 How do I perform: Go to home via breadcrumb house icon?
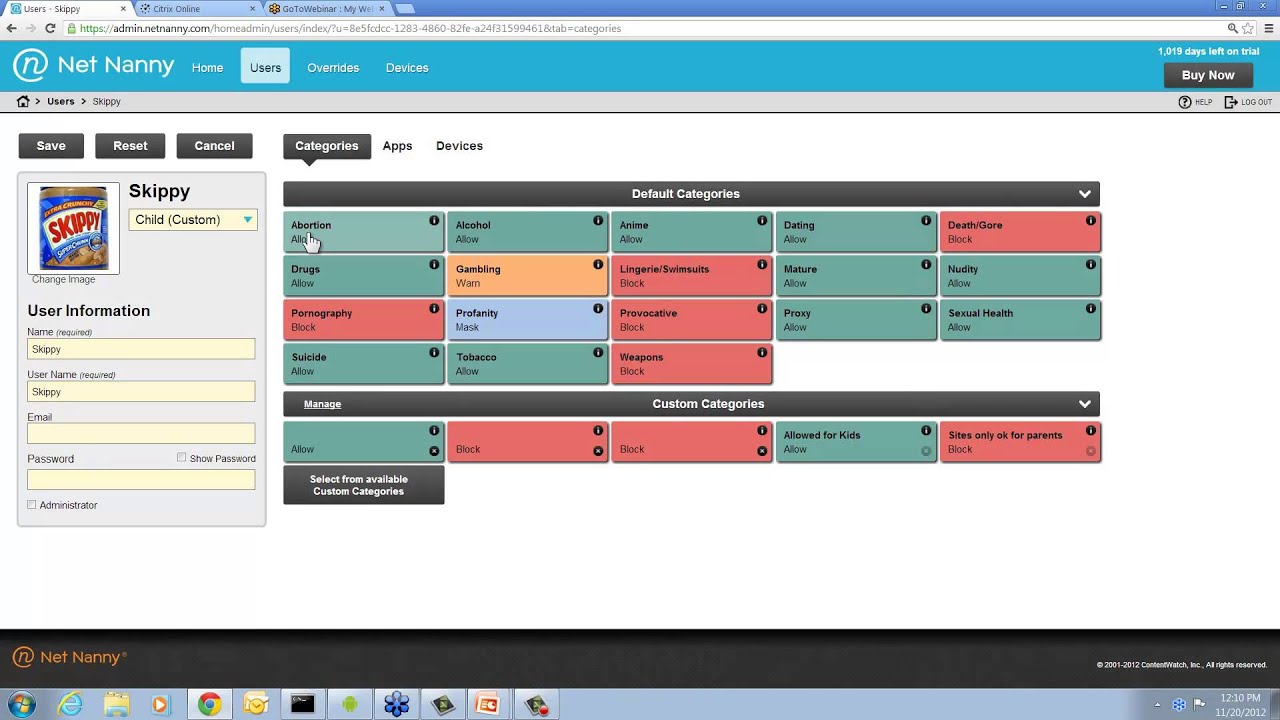pyautogui.click(x=23, y=101)
